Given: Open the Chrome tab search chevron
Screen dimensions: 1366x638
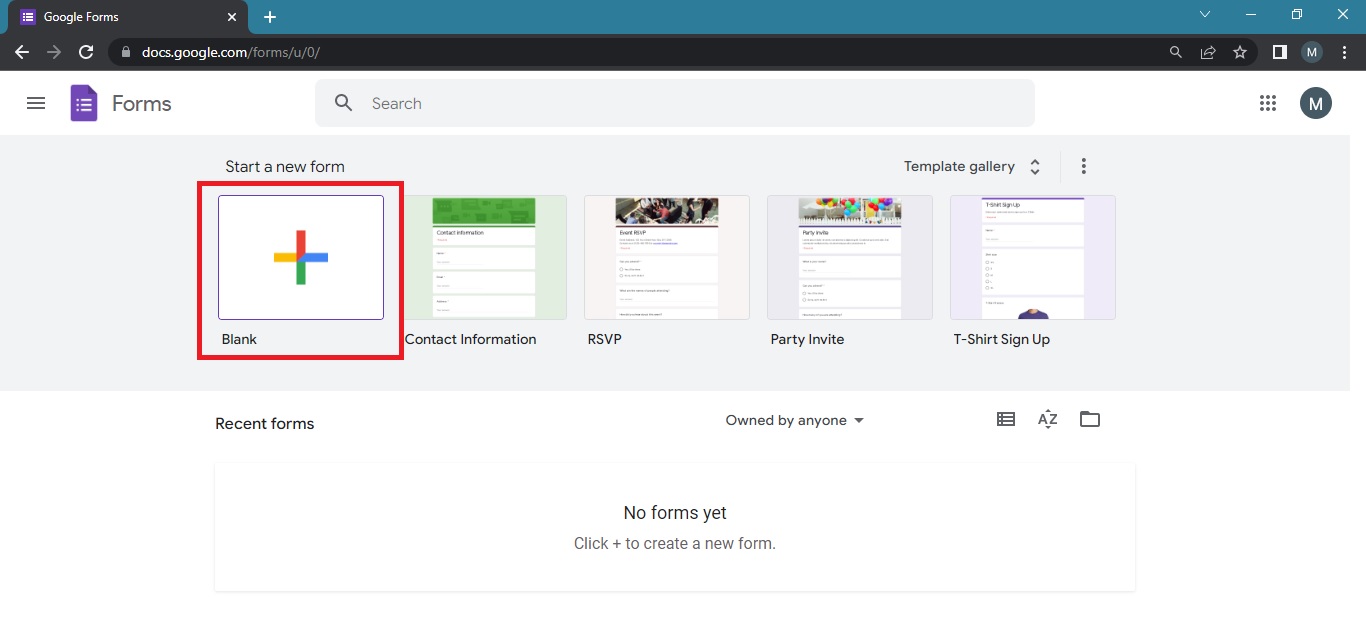Looking at the screenshot, I should (x=1205, y=15).
